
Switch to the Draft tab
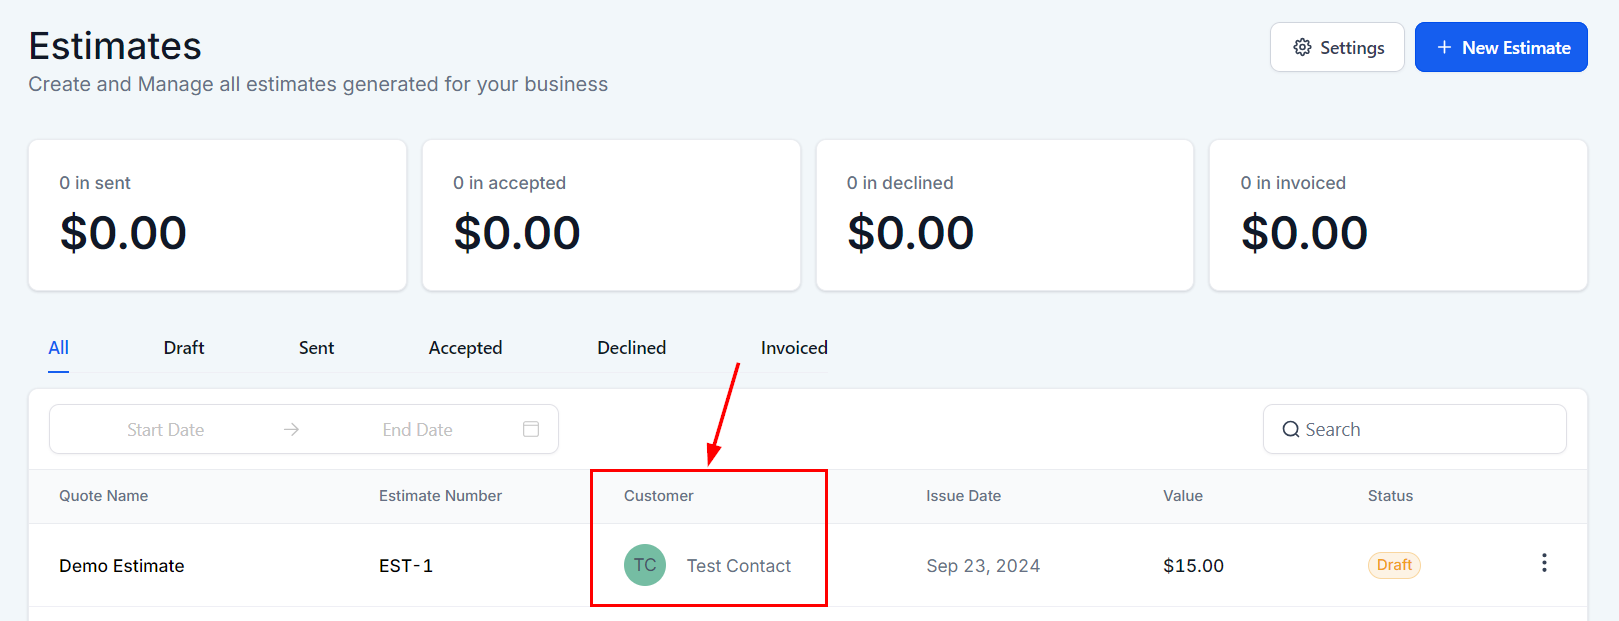(184, 348)
